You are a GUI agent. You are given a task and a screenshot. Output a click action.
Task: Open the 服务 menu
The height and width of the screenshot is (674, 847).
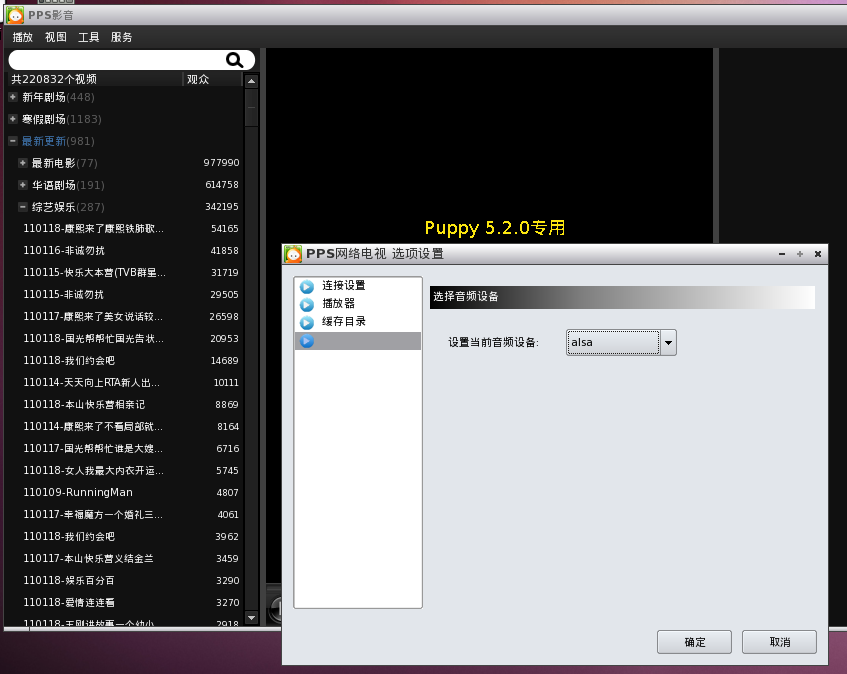pos(122,37)
